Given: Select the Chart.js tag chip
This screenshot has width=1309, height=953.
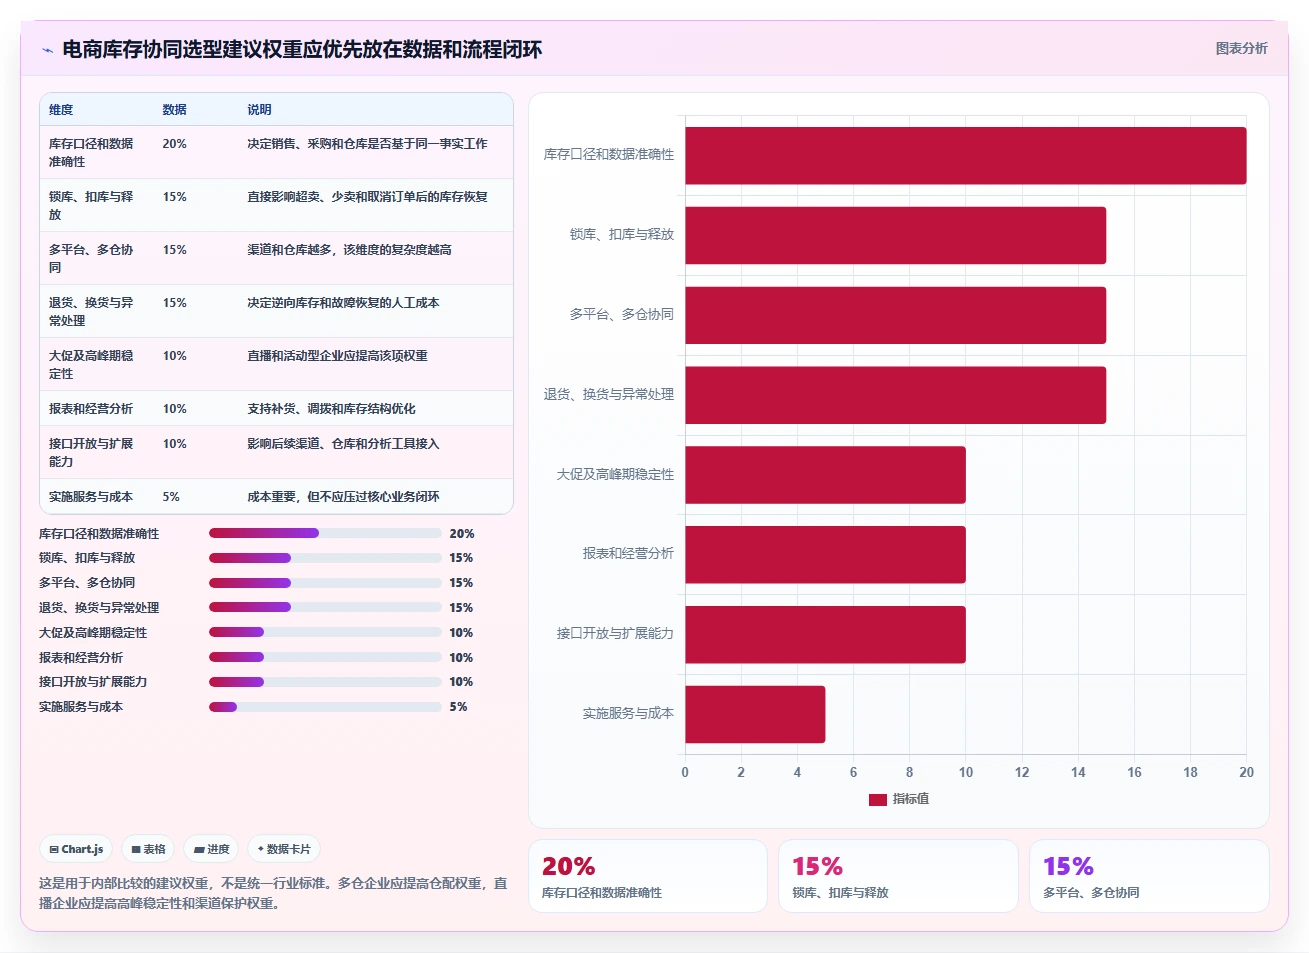Looking at the screenshot, I should [x=76, y=849].
